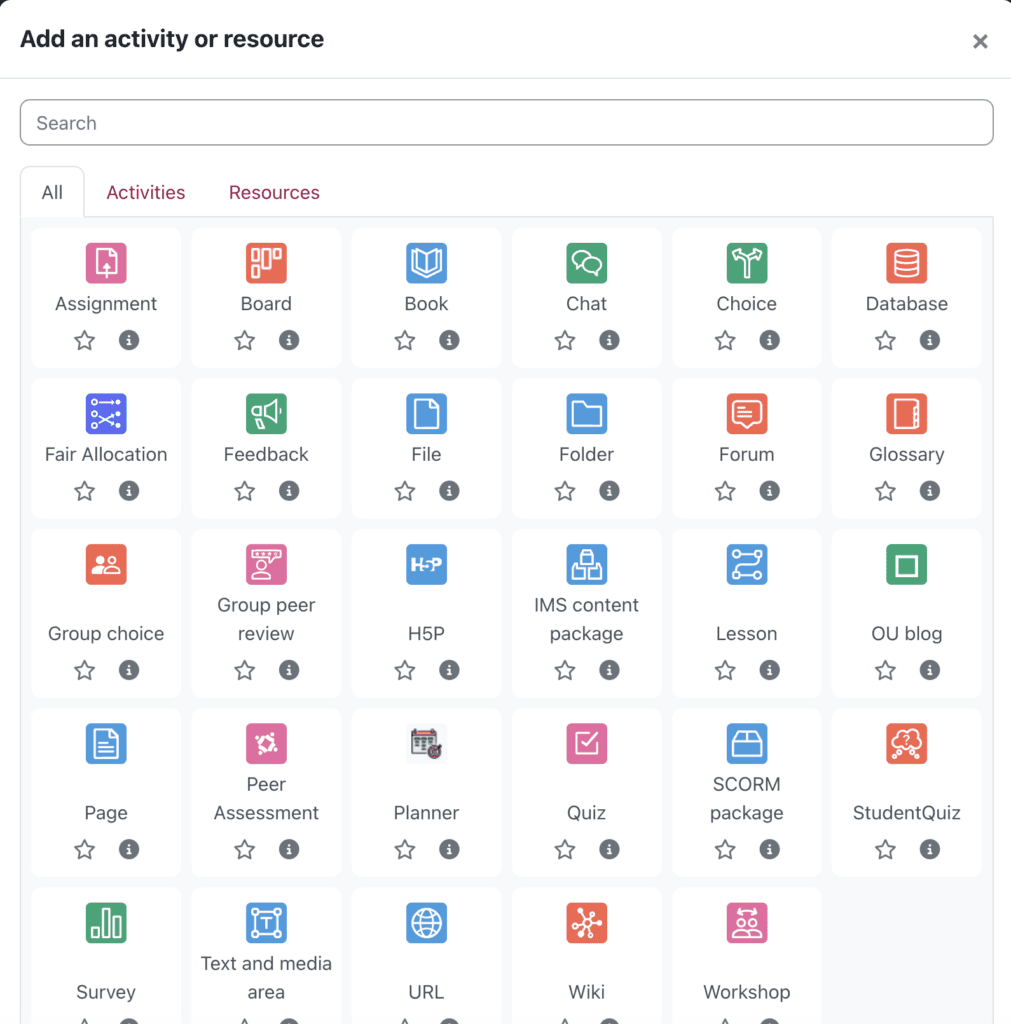
Task: Pick the Quiz activity icon
Action: click(x=586, y=744)
